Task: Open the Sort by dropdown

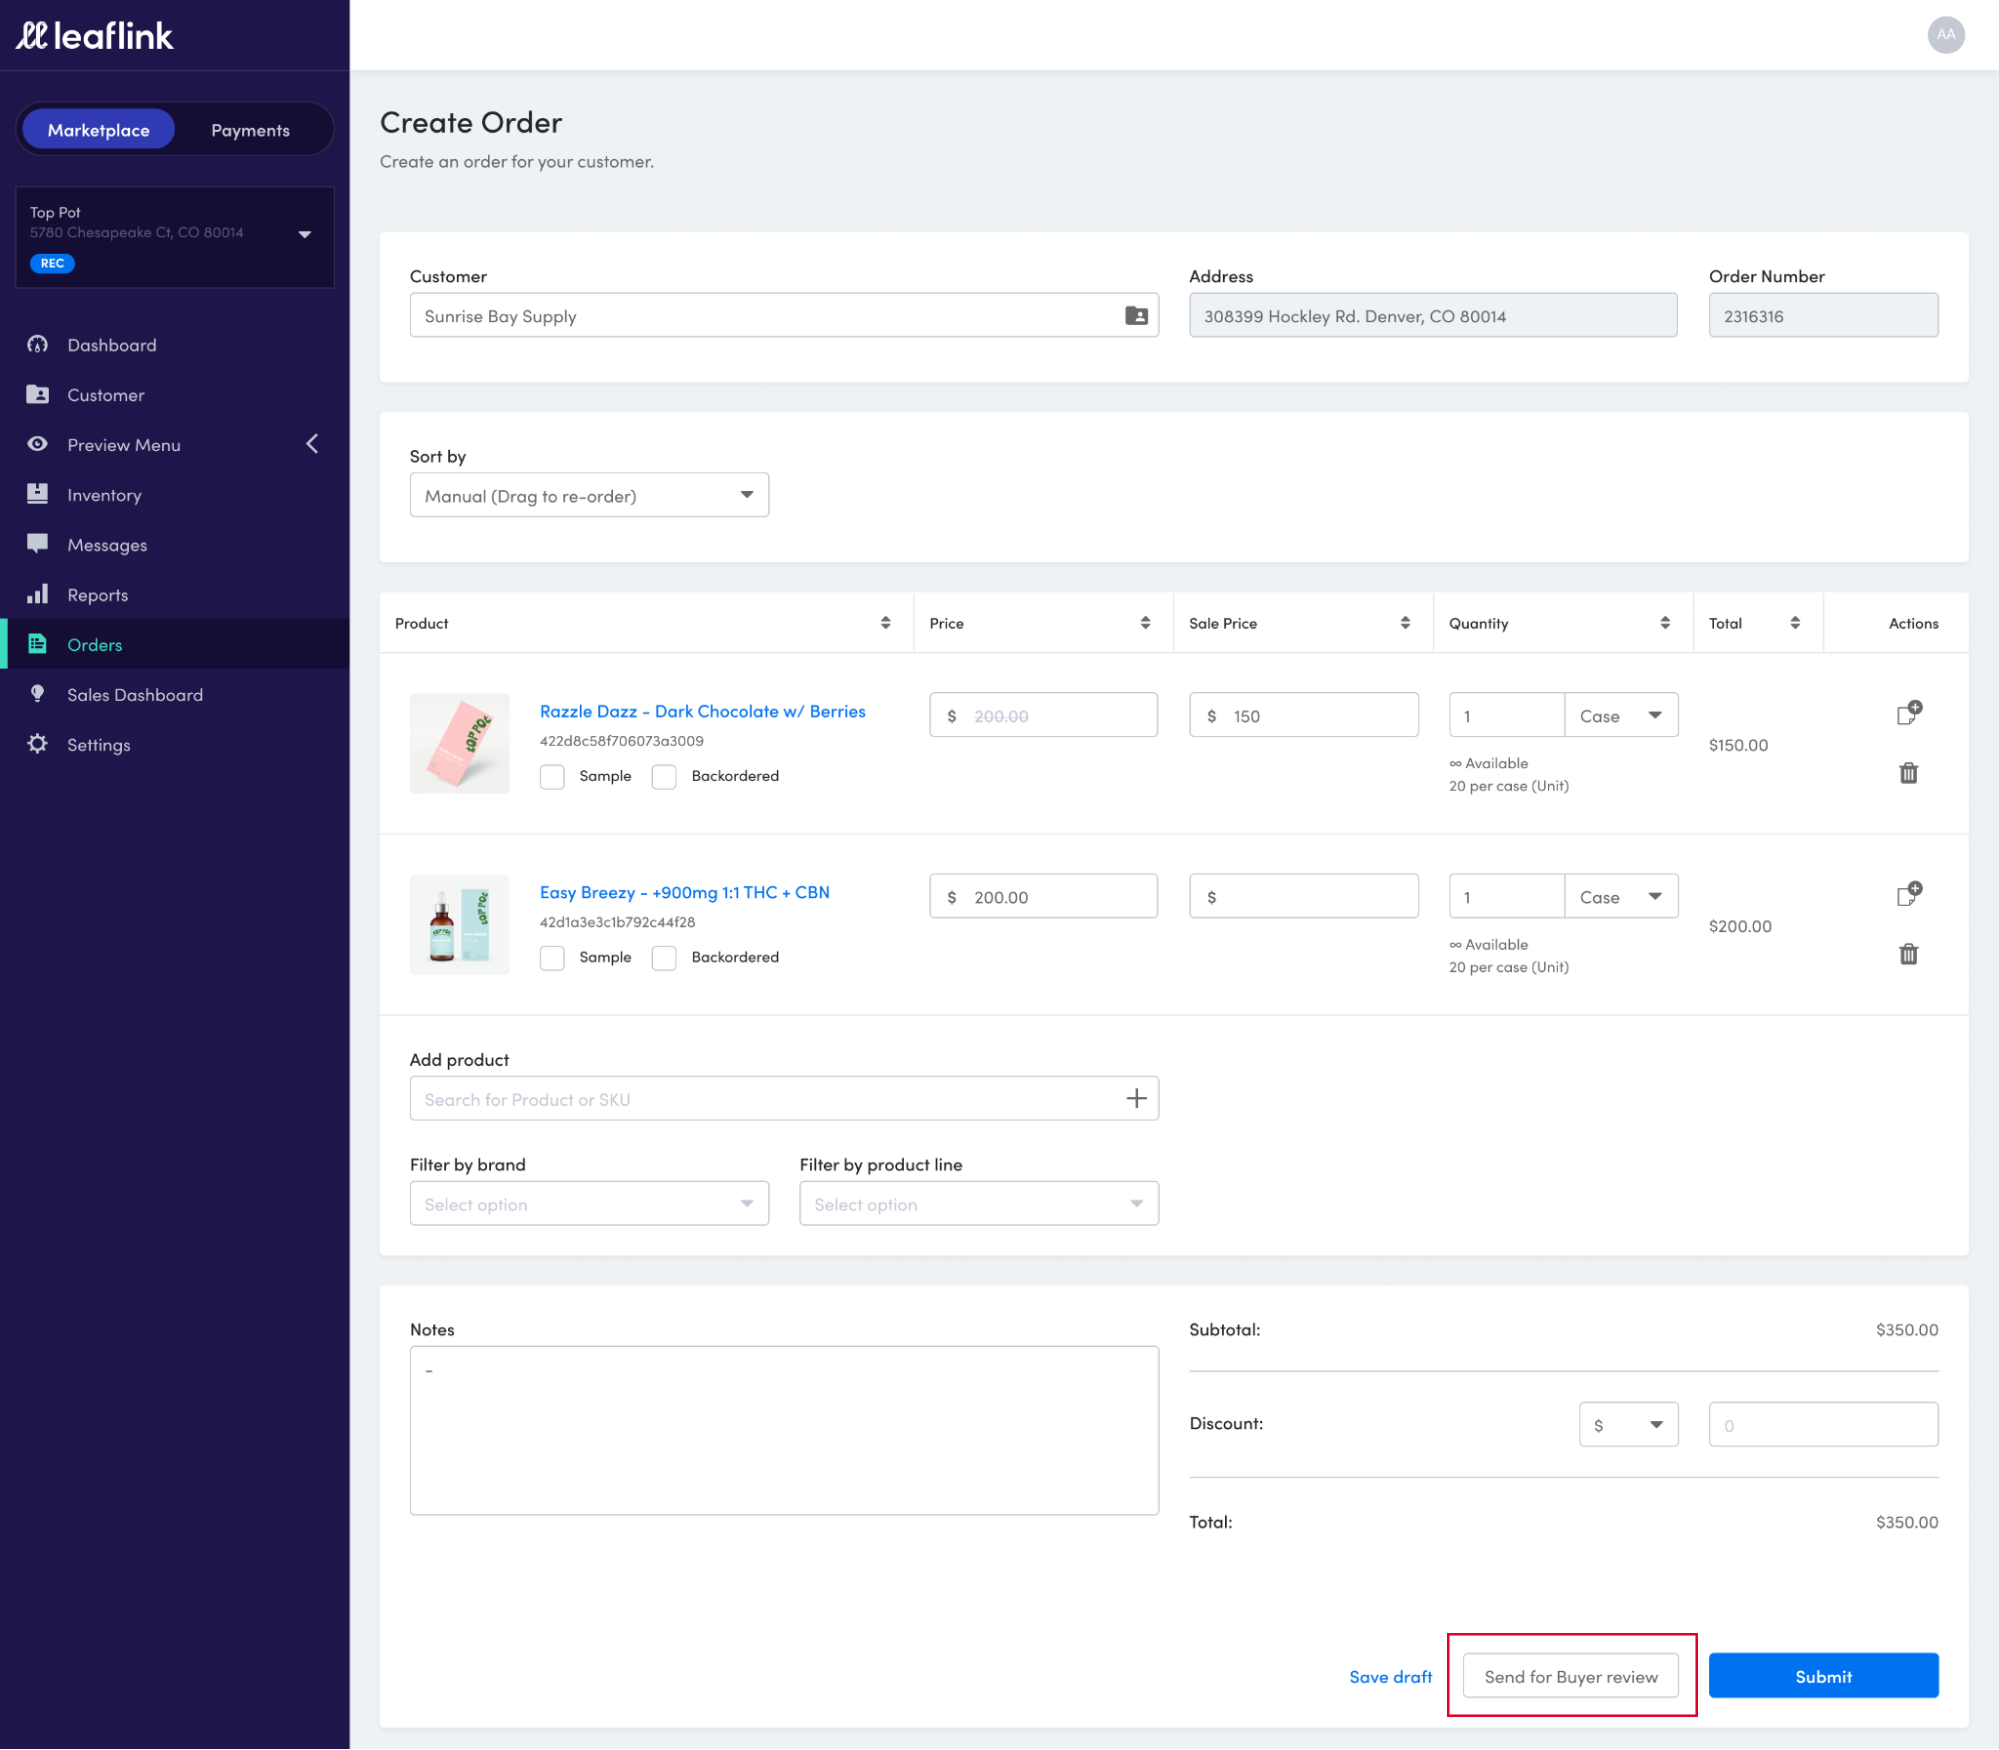Action: coord(589,496)
